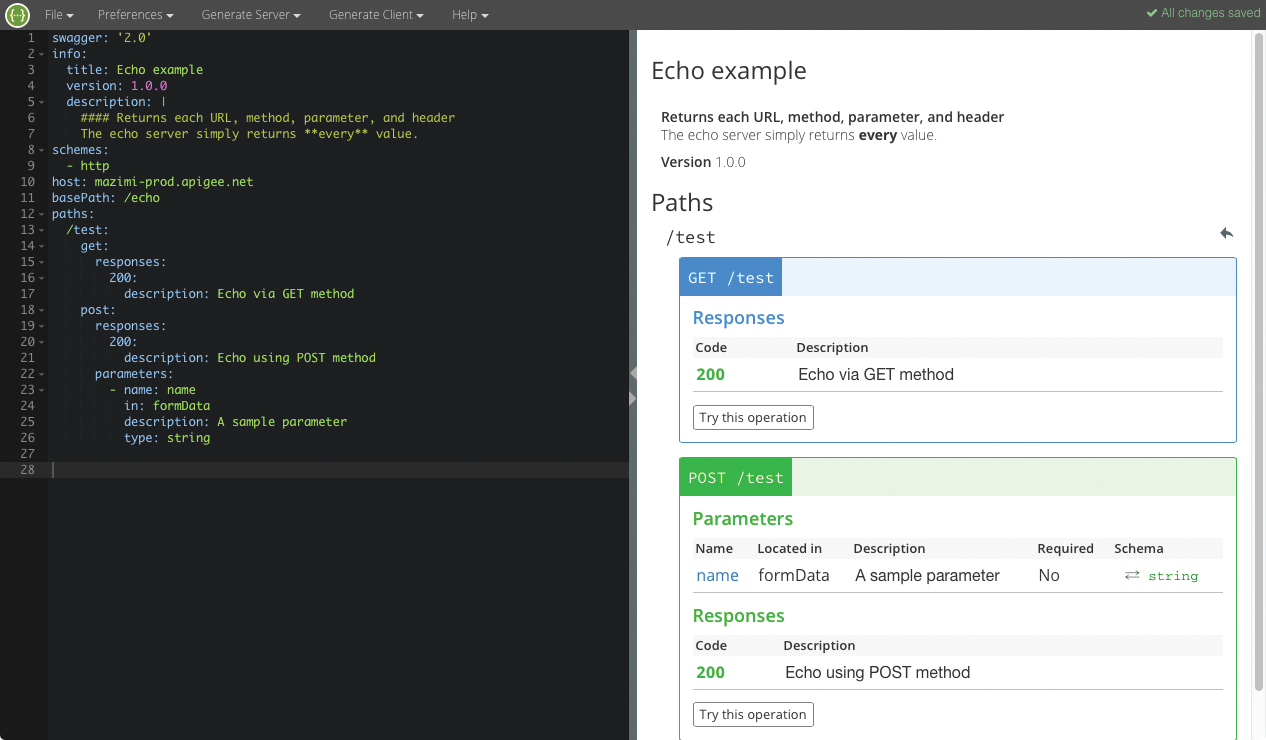Collapse the schemes fold arrow on line 8
The width and height of the screenshot is (1266, 740).
(40, 149)
